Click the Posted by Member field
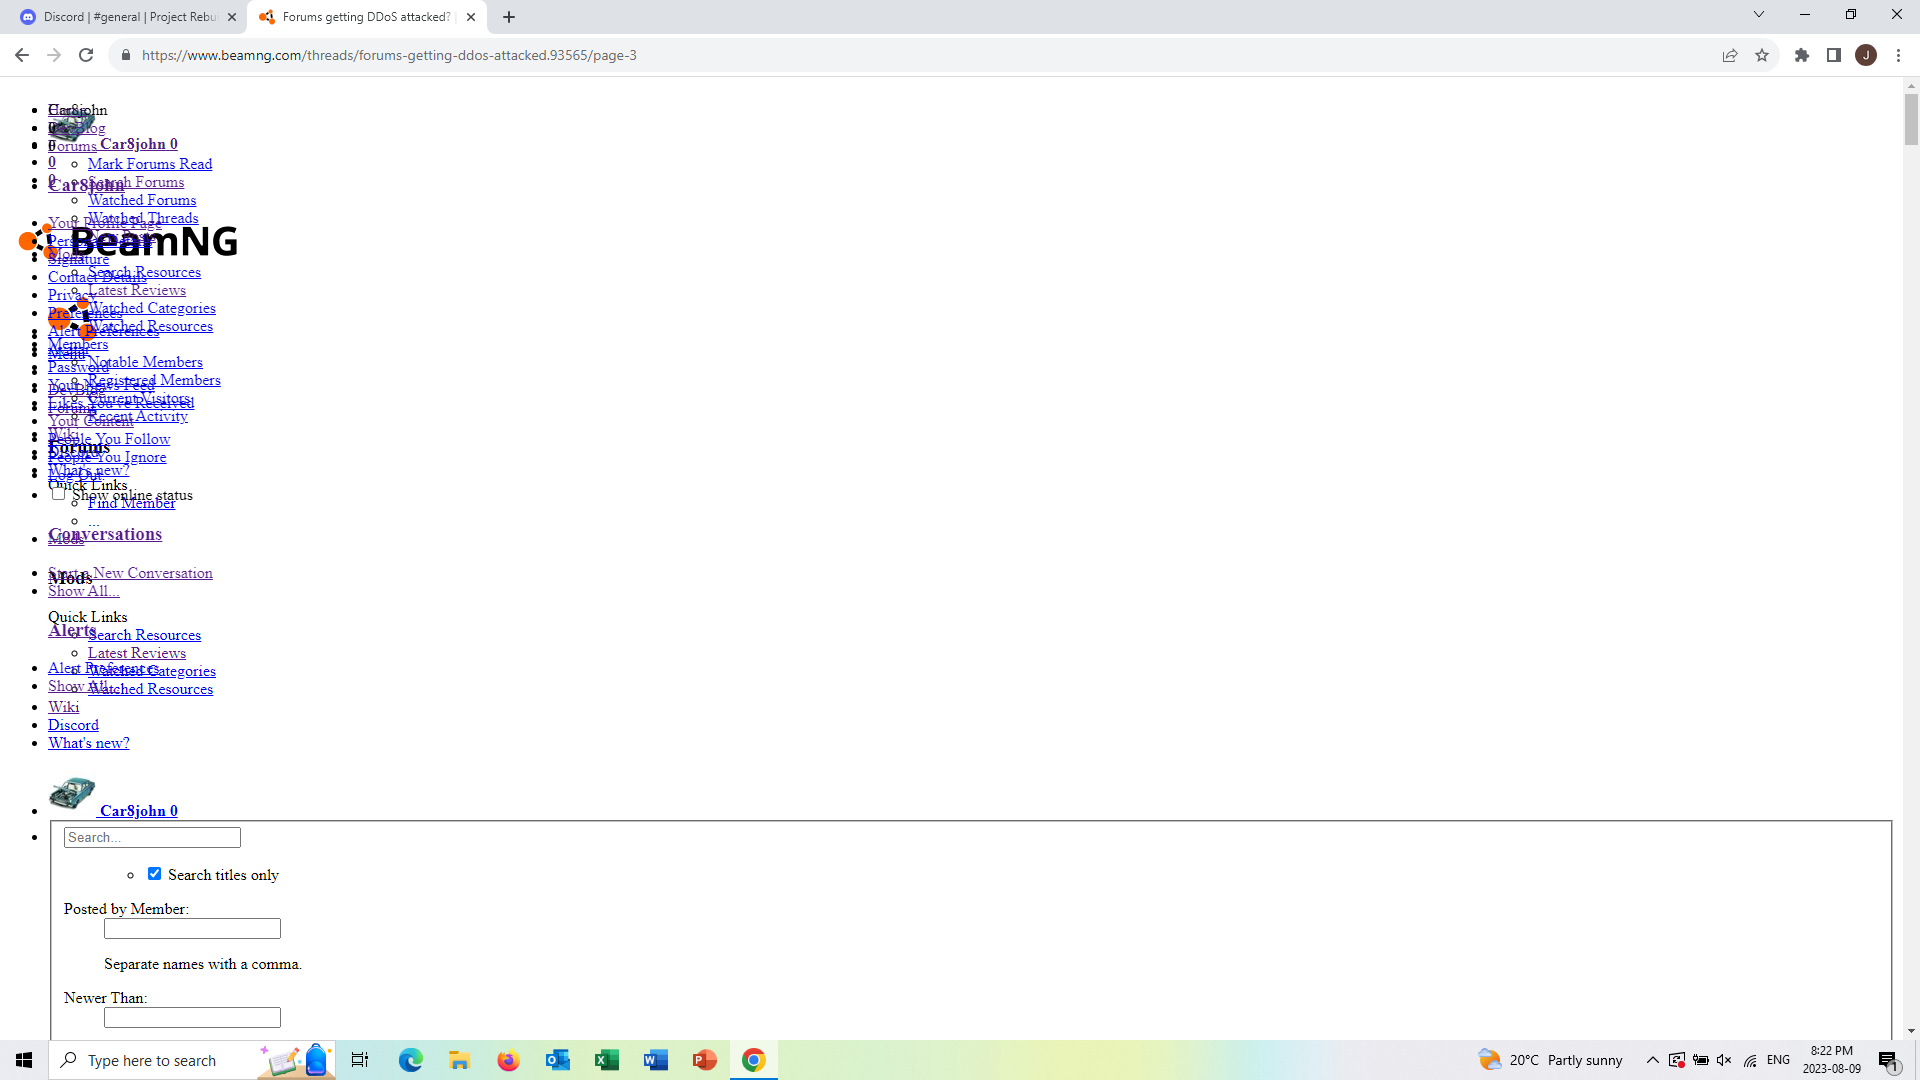The width and height of the screenshot is (1920, 1080). (192, 928)
